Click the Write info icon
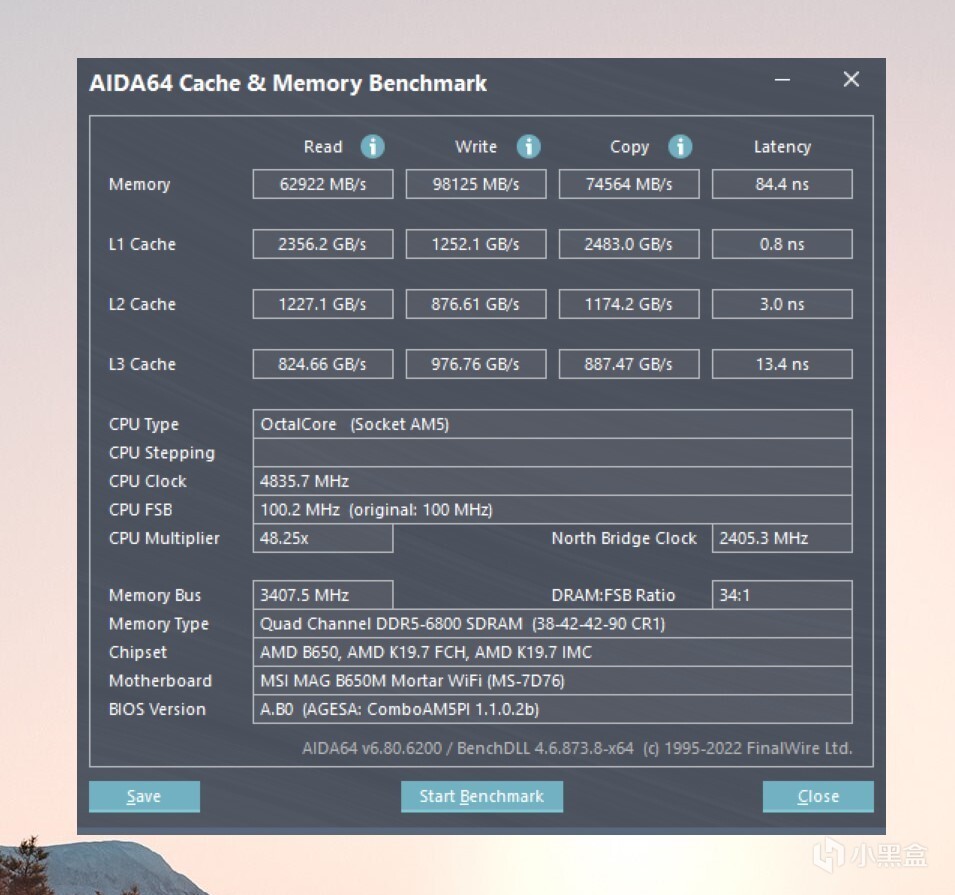Image resolution: width=955 pixels, height=895 pixels. (x=528, y=146)
